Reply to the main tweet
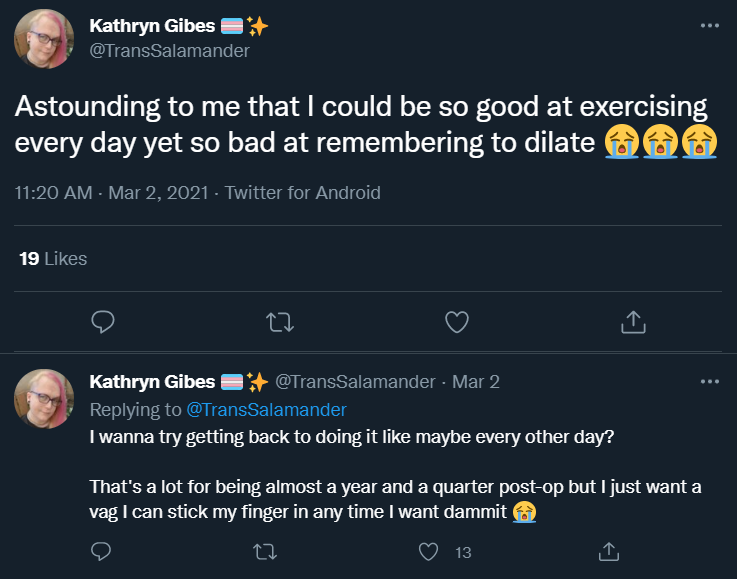The height and width of the screenshot is (579, 737). click(x=102, y=322)
